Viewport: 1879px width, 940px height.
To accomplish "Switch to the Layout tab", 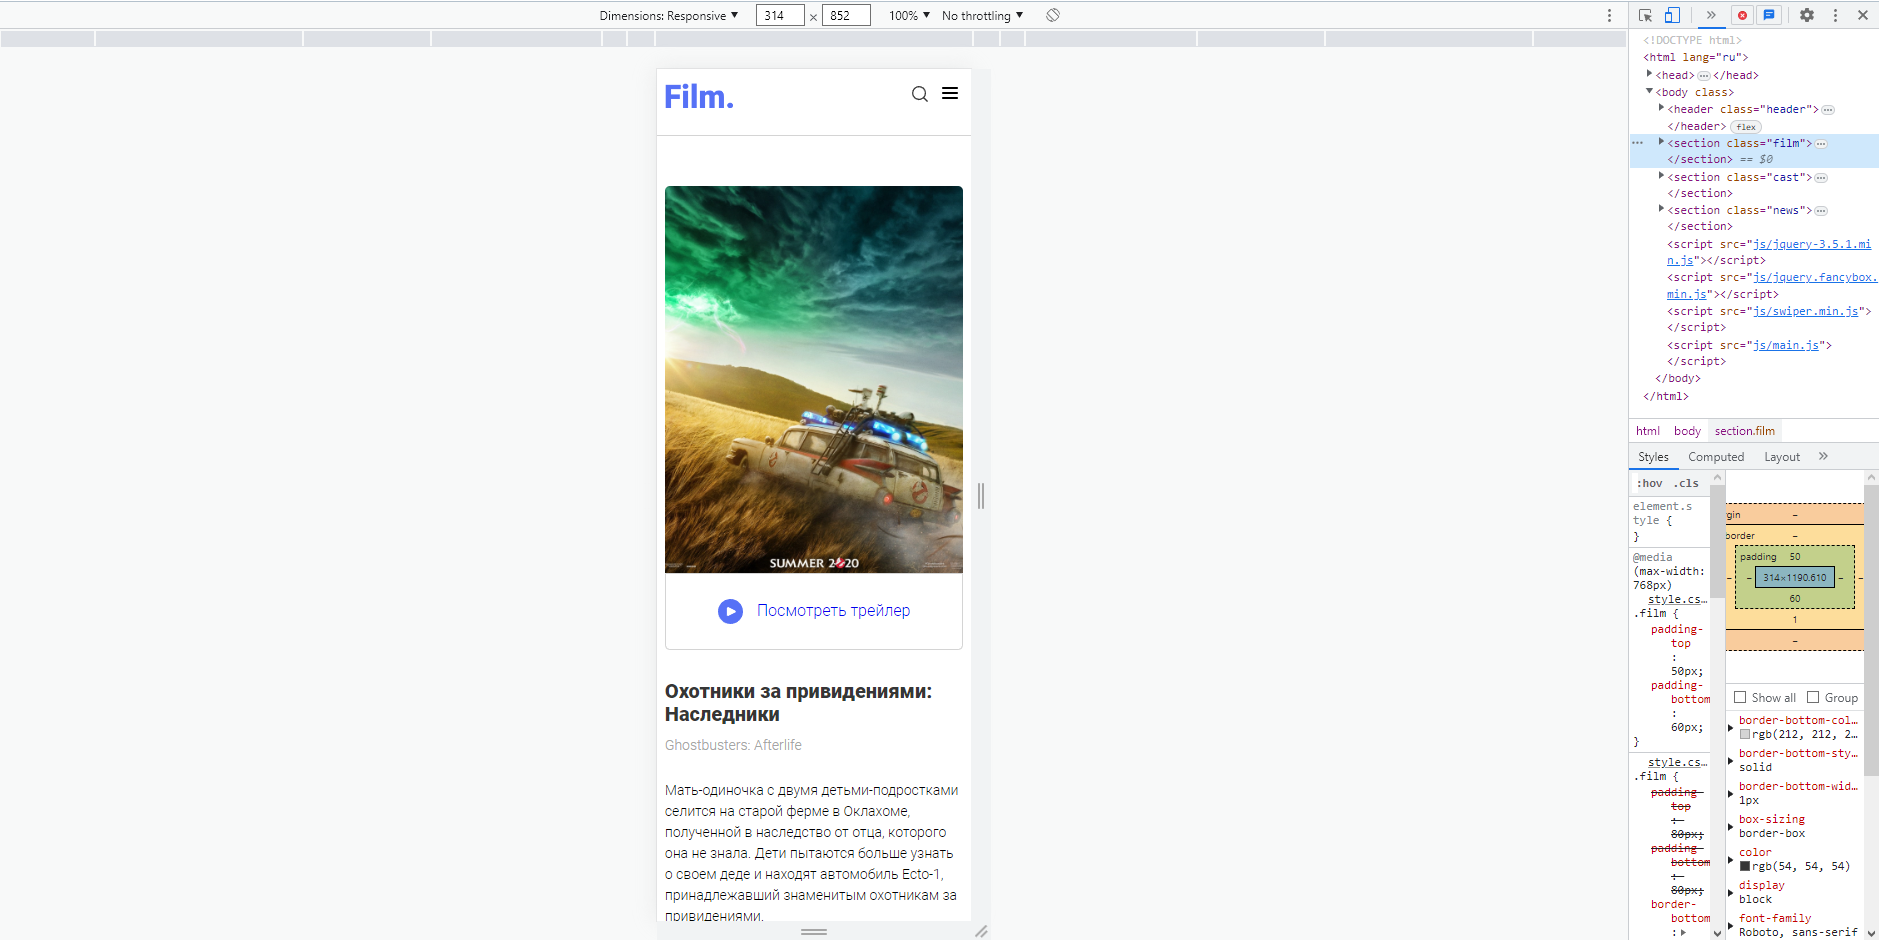I will pos(1780,456).
